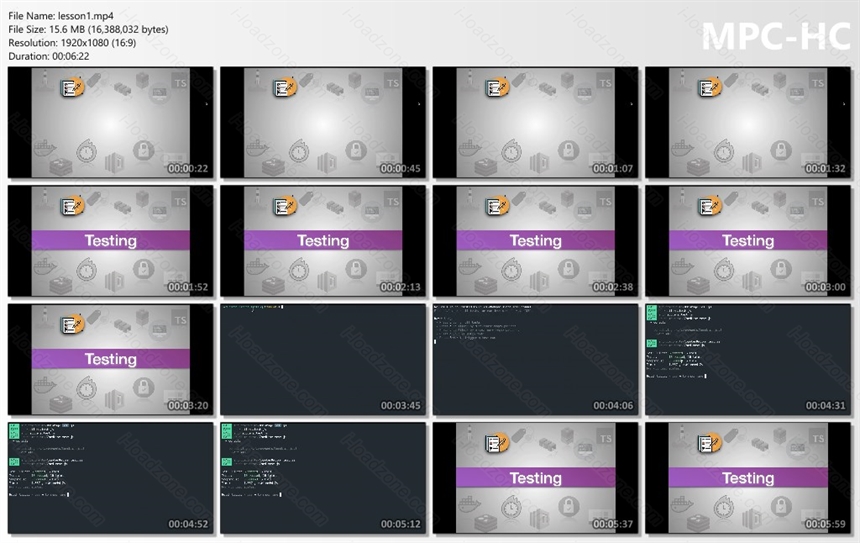Open the thumbnail stamped 00:00:45
Screen dimensions: 860x543
323,122
